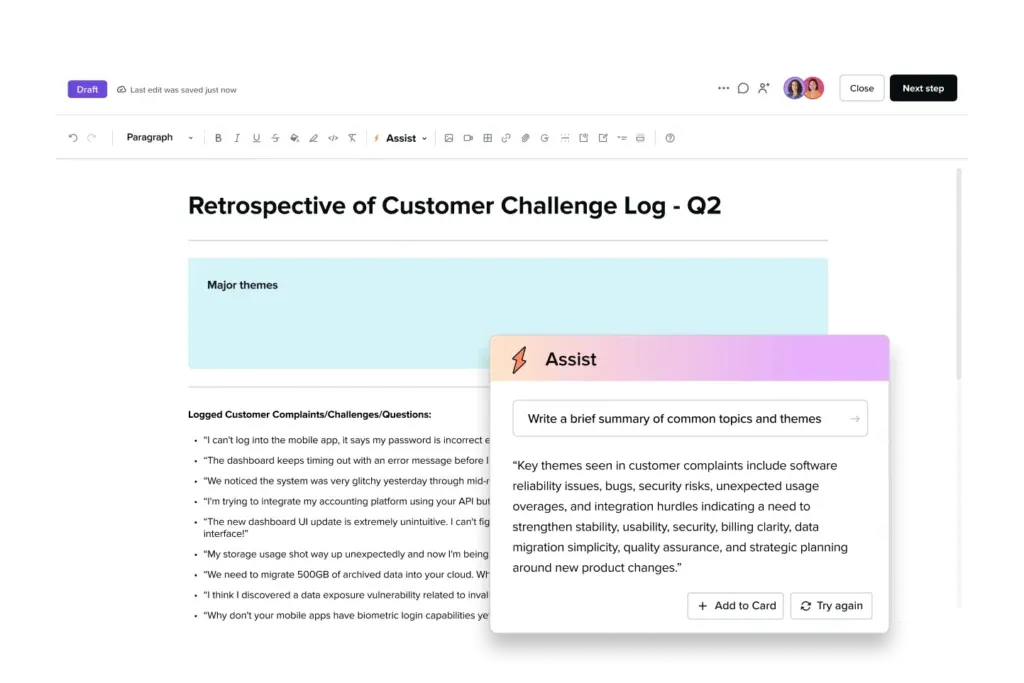Open the text fill color tool
The image size is (1024, 683).
(294, 138)
